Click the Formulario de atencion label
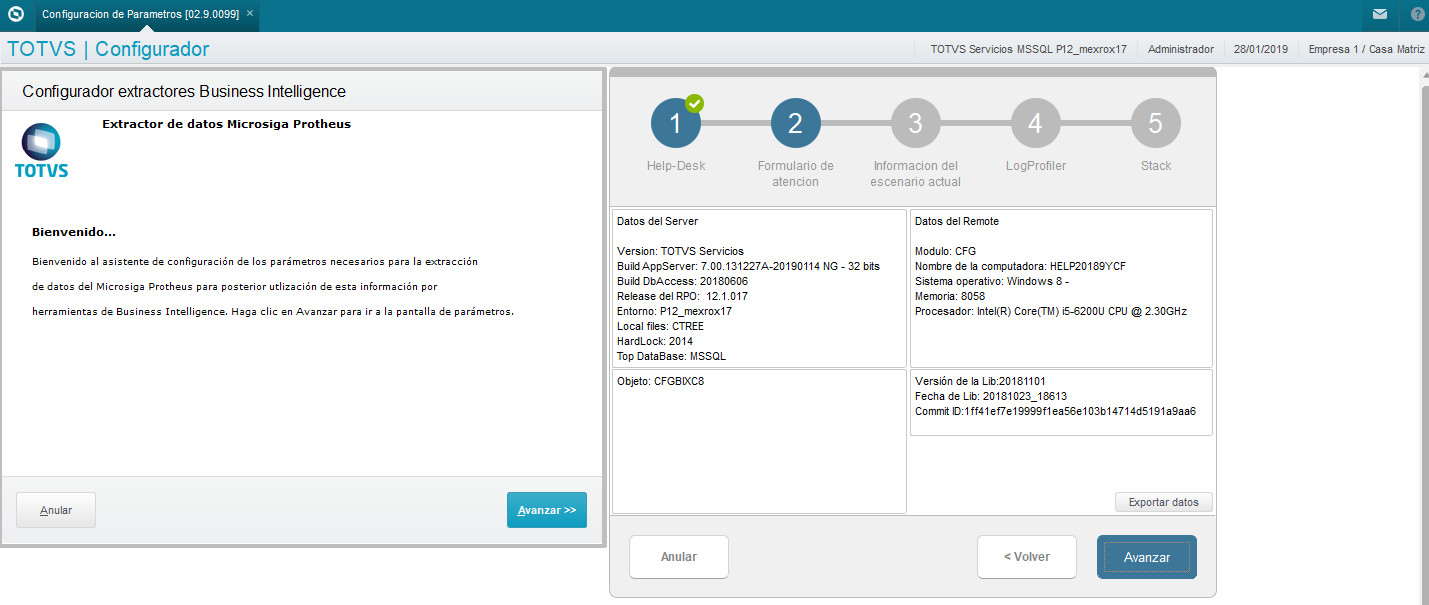This screenshot has width=1429, height=605. point(796,174)
